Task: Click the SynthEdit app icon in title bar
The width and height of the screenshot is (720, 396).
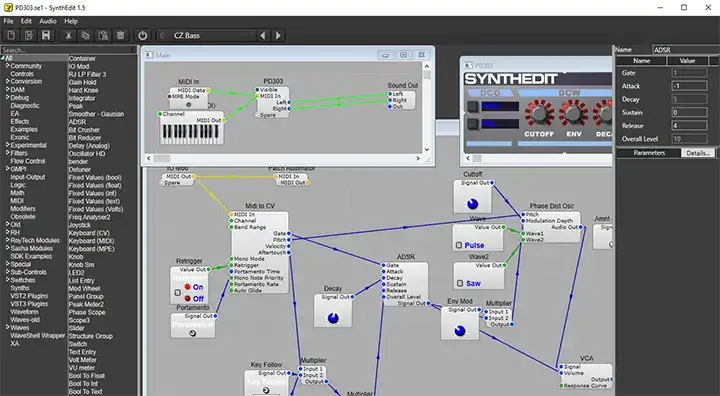Action: (8, 7)
